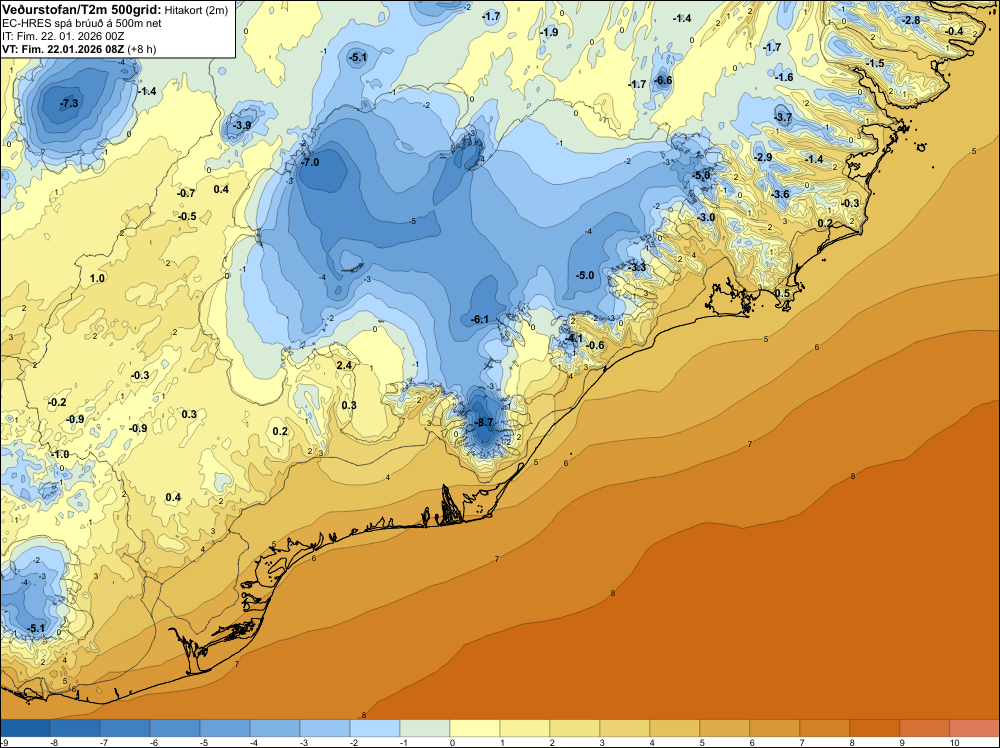
Task: Click the -1.5 temperature label
Action: click(x=876, y=63)
